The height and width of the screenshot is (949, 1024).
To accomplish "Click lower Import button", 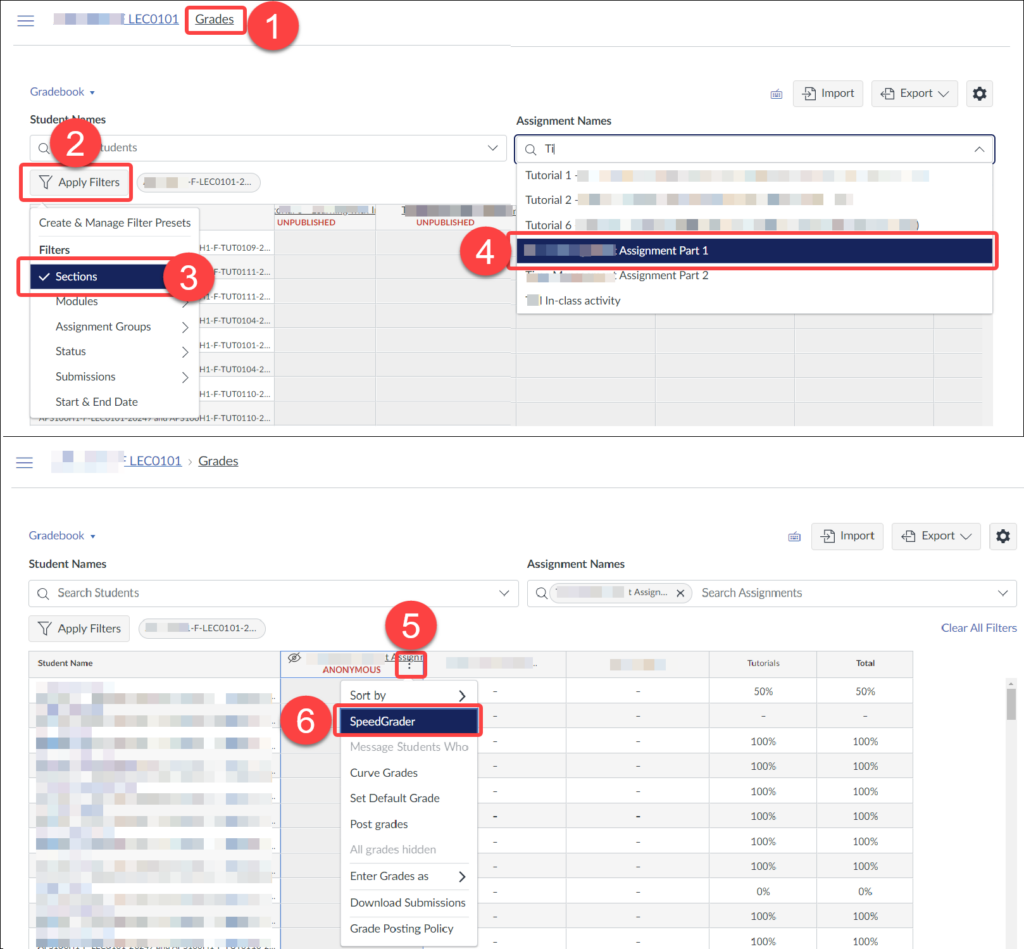I will pos(847,536).
